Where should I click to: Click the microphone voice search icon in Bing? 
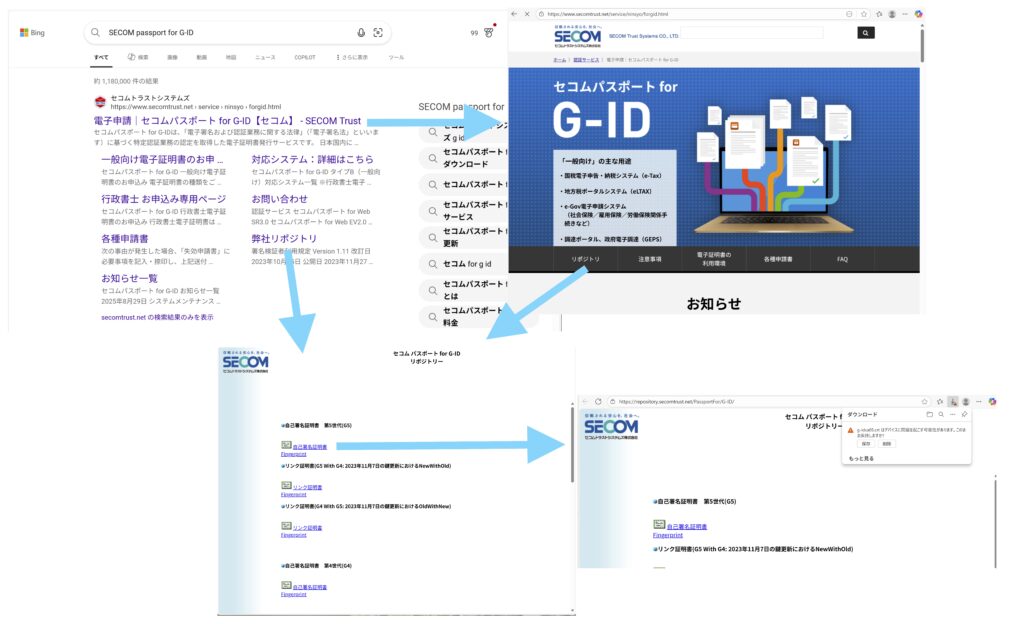(x=361, y=33)
